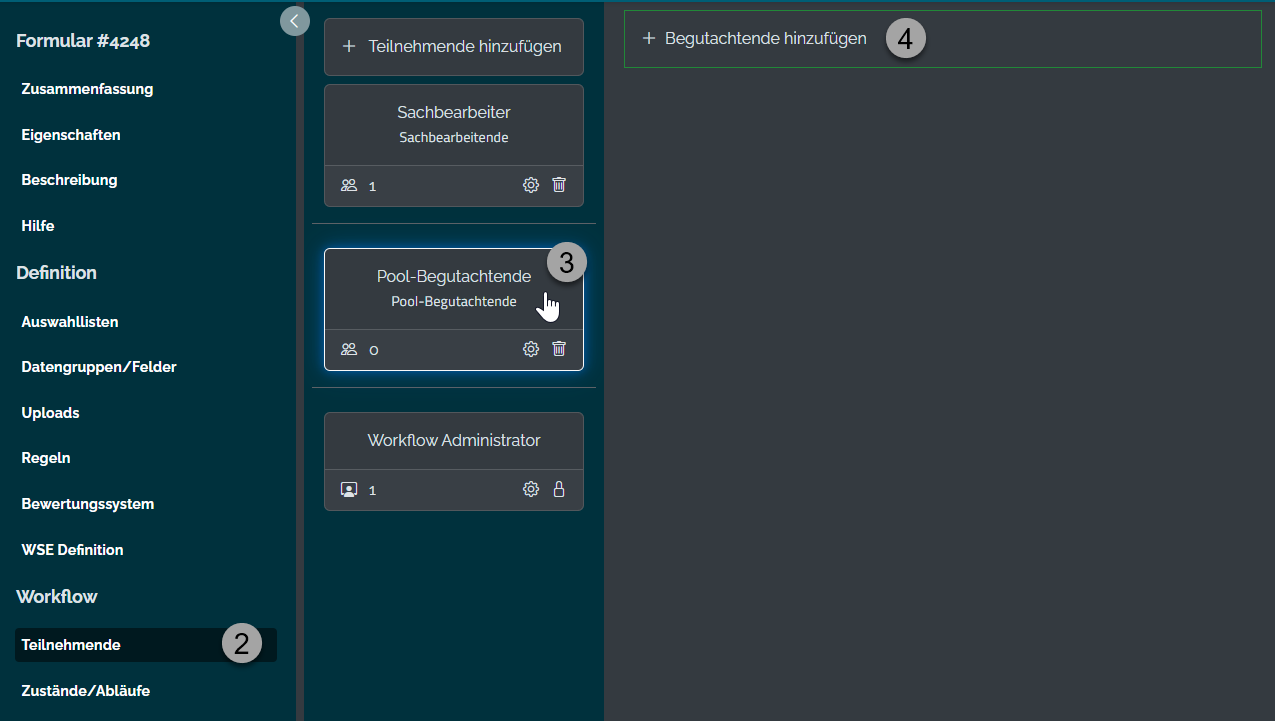1275x721 pixels.
Task: Click Teilnehmende hinzufügen button
Action: tap(453, 47)
